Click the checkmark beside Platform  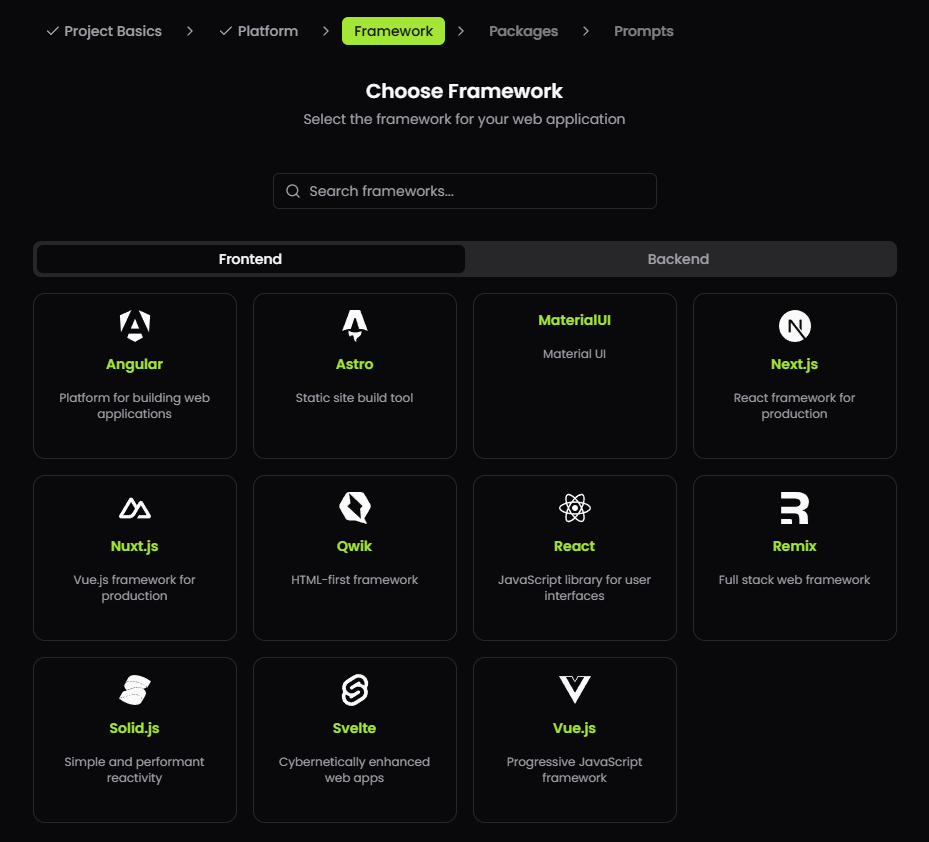(x=225, y=31)
